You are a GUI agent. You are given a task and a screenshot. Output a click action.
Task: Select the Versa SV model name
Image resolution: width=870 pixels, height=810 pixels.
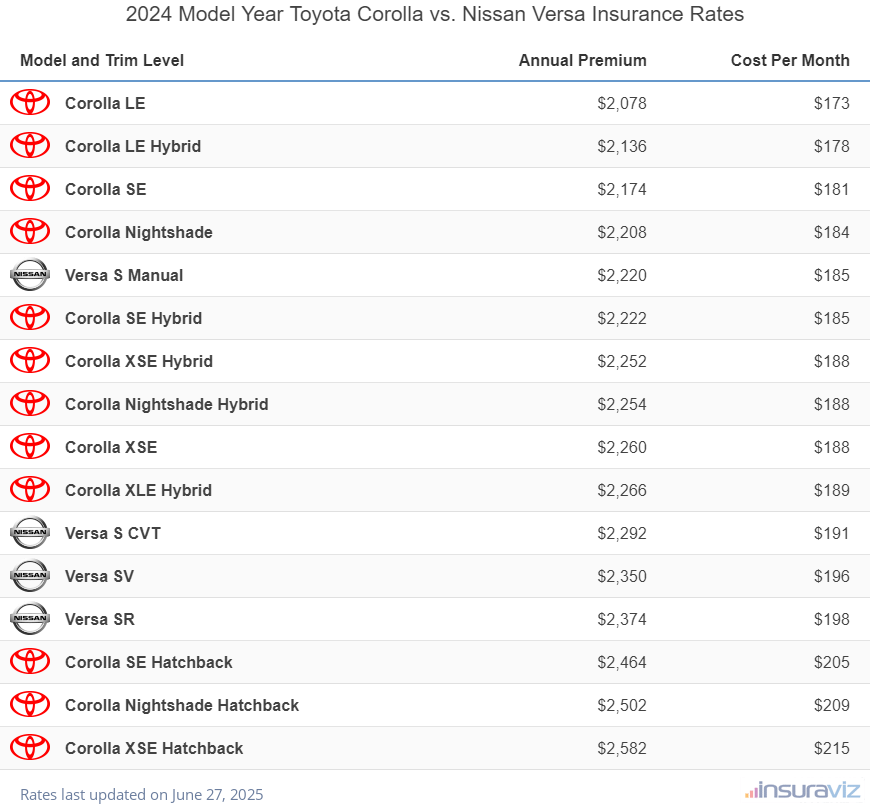point(100,576)
